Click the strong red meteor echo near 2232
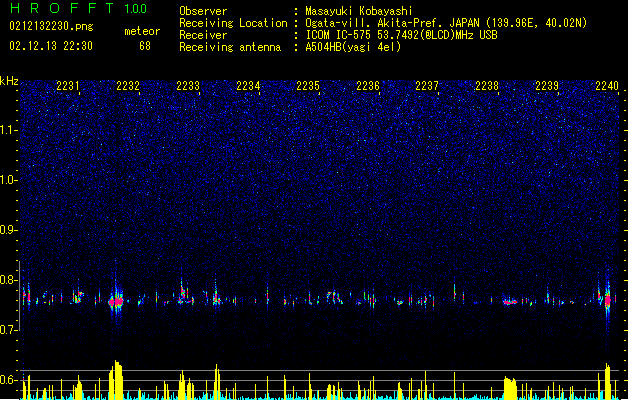 [116, 301]
